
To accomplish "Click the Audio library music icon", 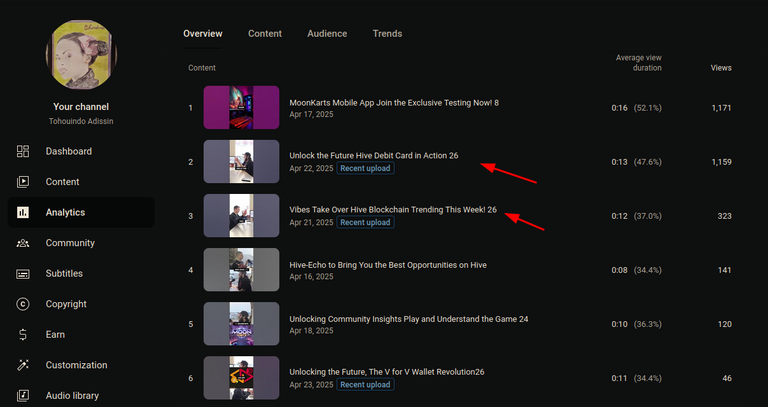I will (x=23, y=395).
